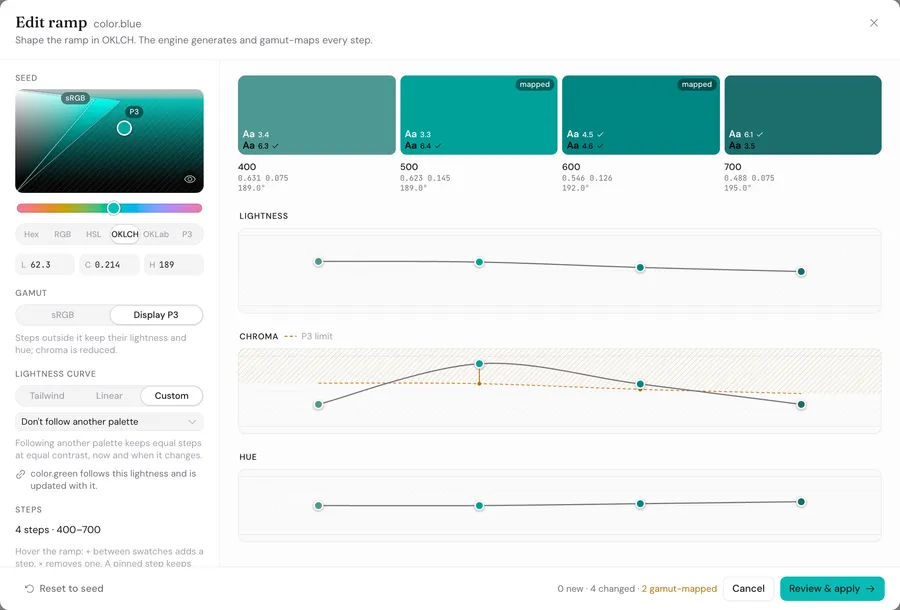Set lightness curve to Tailwind

point(47,396)
